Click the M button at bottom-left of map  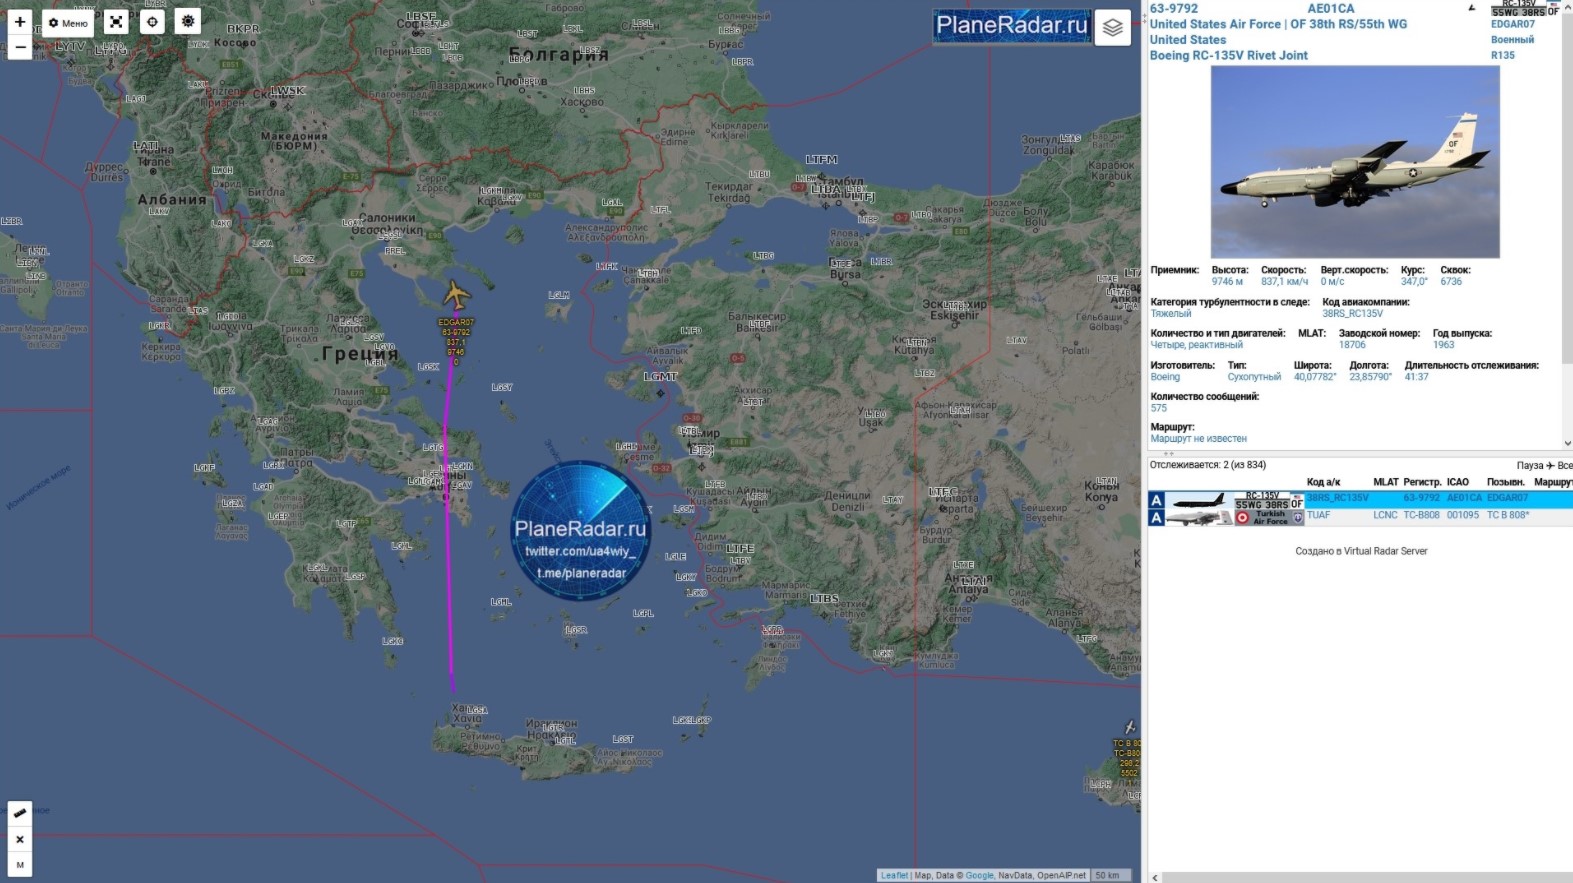point(20,865)
